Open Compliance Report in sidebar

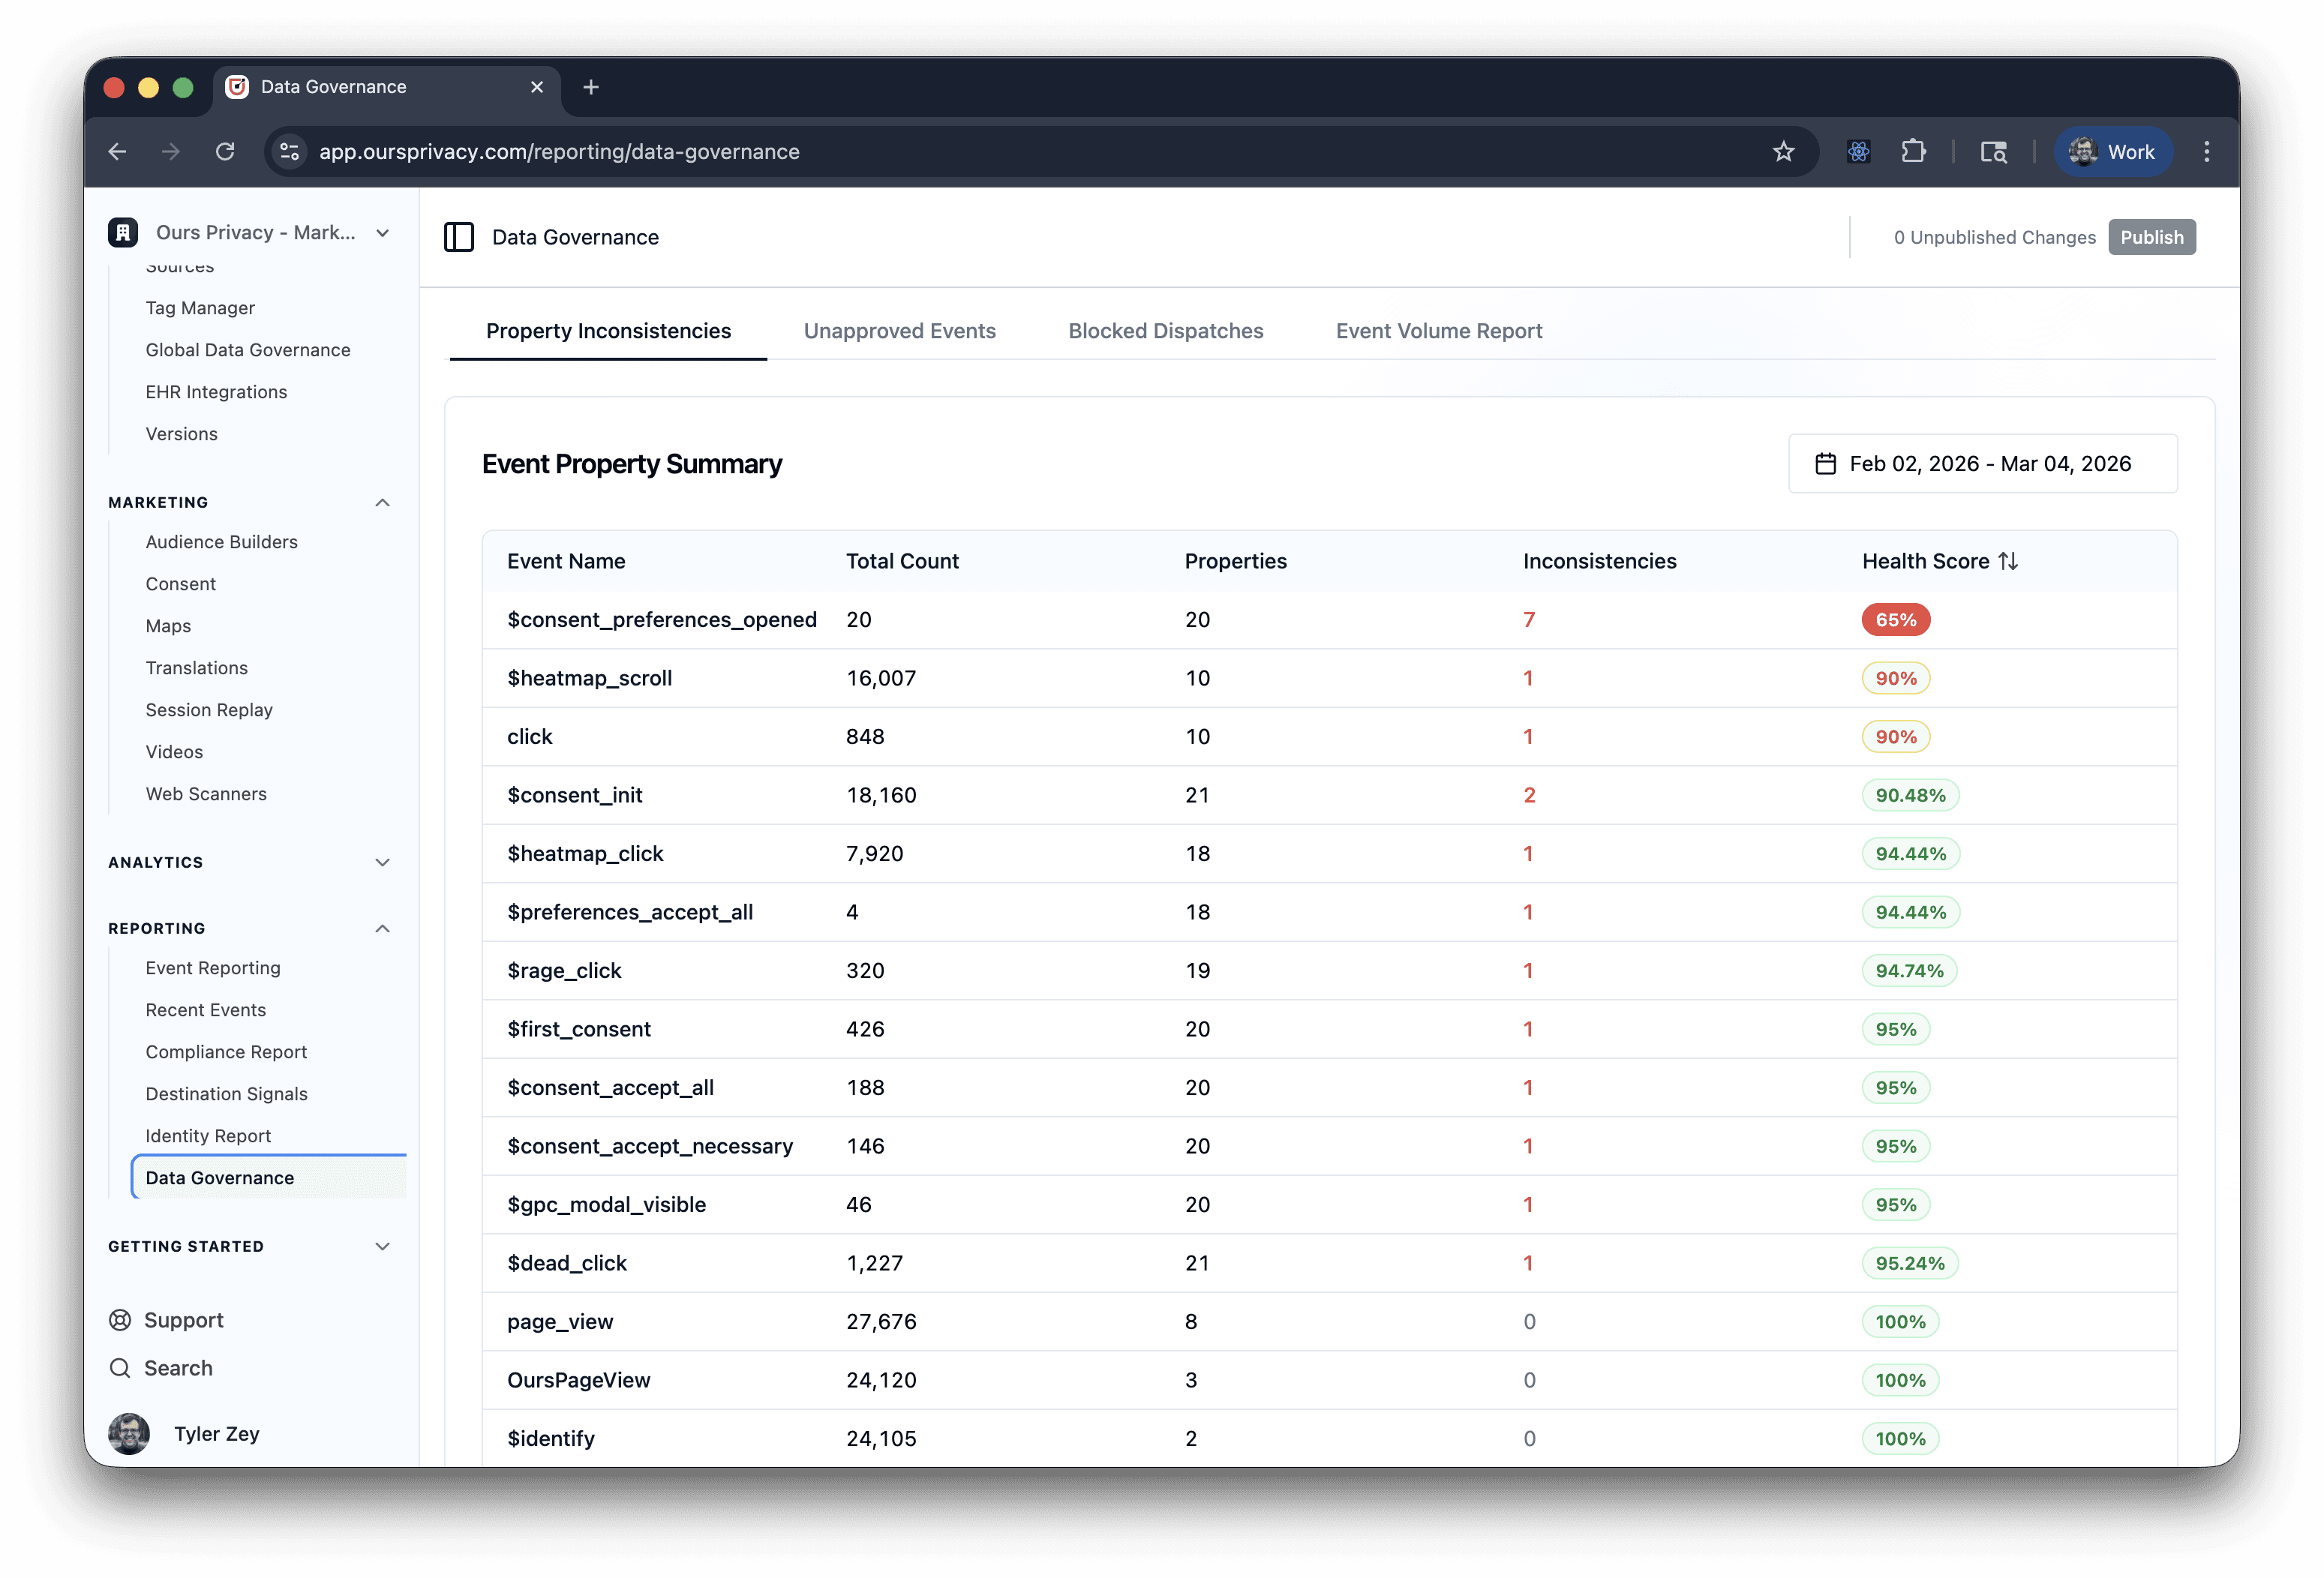coord(226,1052)
